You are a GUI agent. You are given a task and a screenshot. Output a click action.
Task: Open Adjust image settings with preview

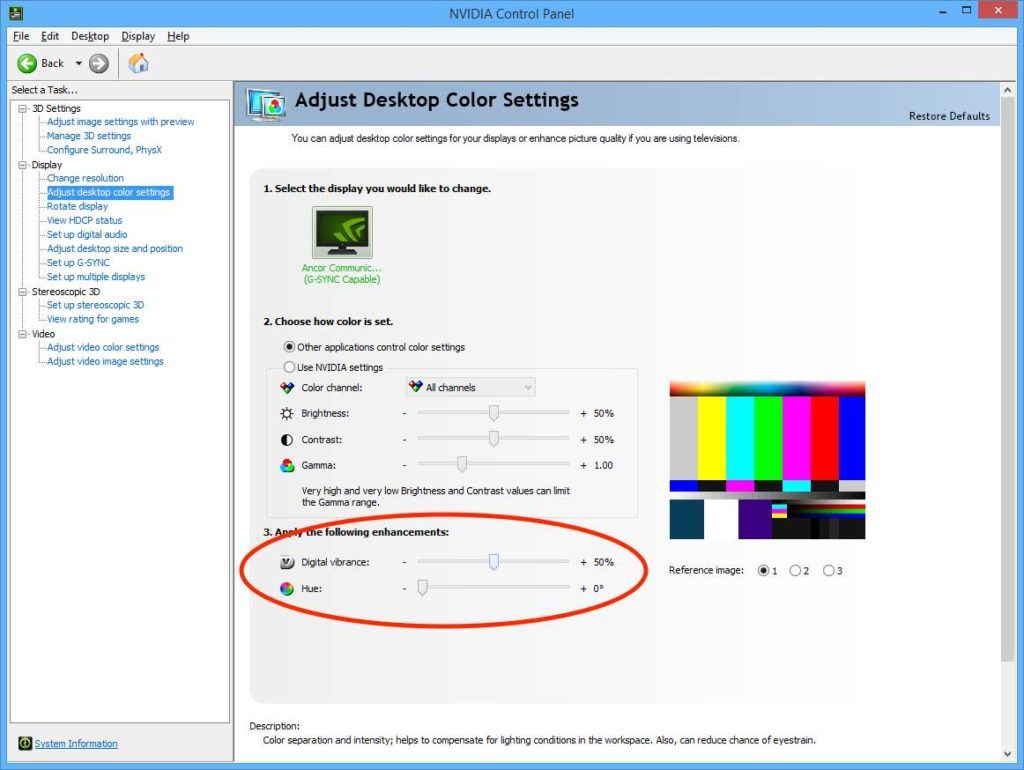click(120, 121)
